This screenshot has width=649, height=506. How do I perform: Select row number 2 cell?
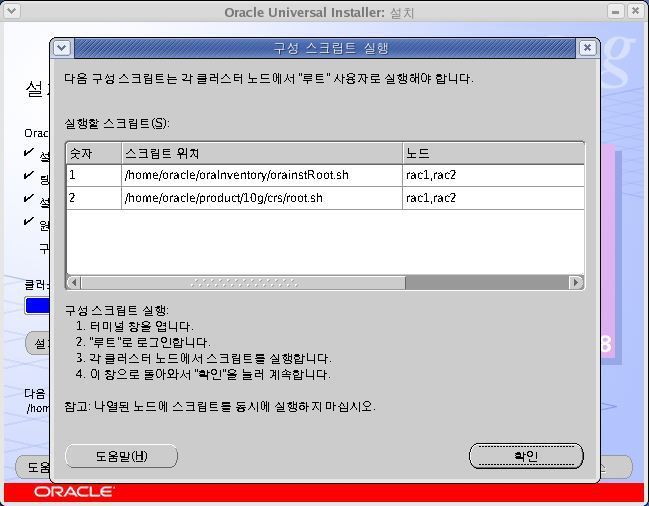(94, 198)
